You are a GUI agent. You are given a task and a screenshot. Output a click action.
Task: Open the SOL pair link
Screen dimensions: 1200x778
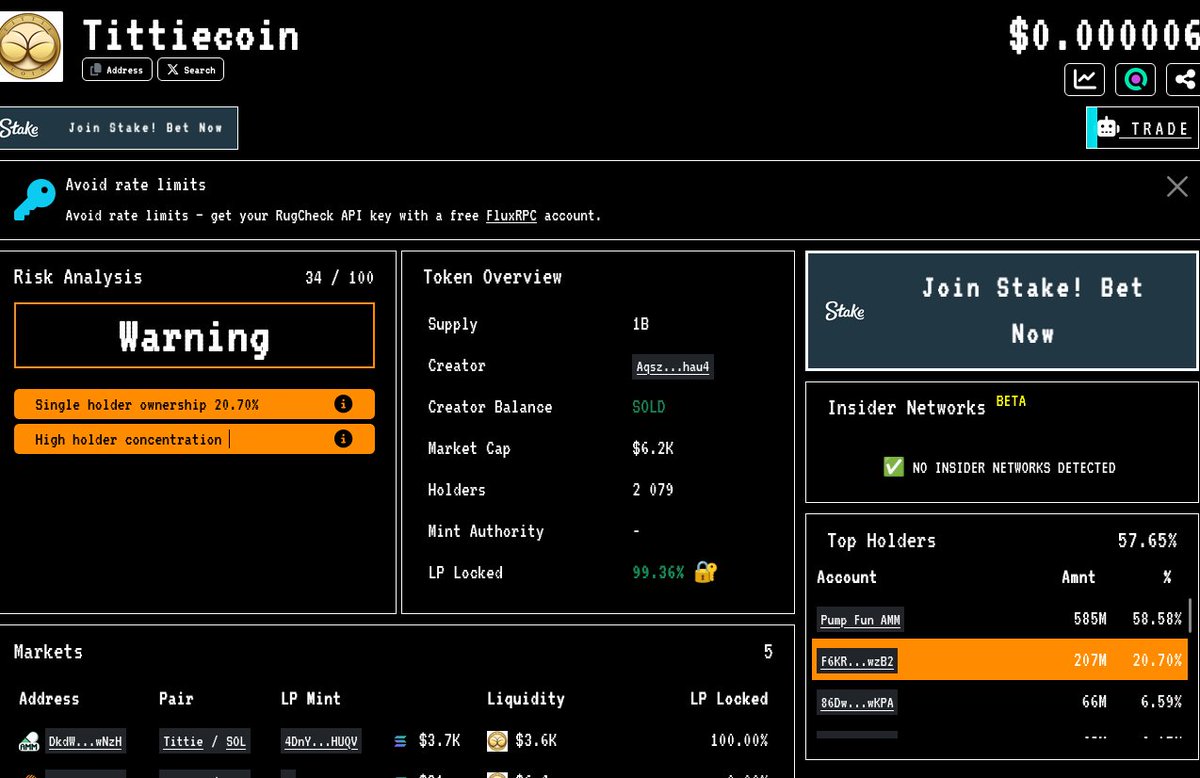(235, 741)
